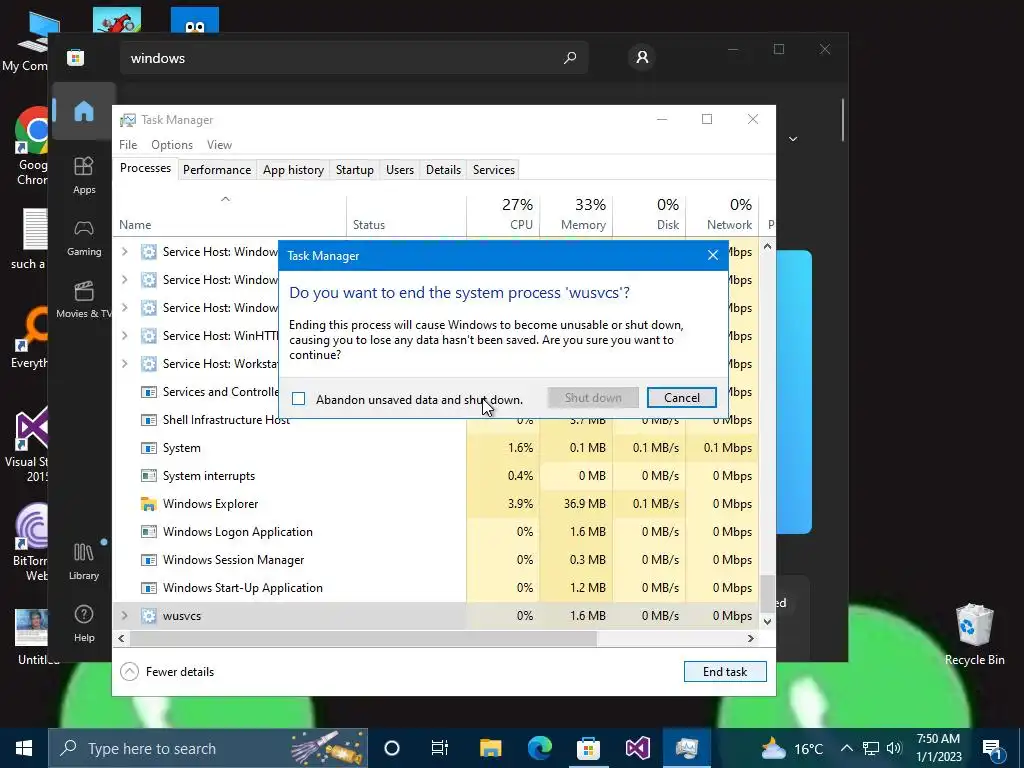Switch to the Details tab
The width and height of the screenshot is (1024, 768).
tap(443, 170)
